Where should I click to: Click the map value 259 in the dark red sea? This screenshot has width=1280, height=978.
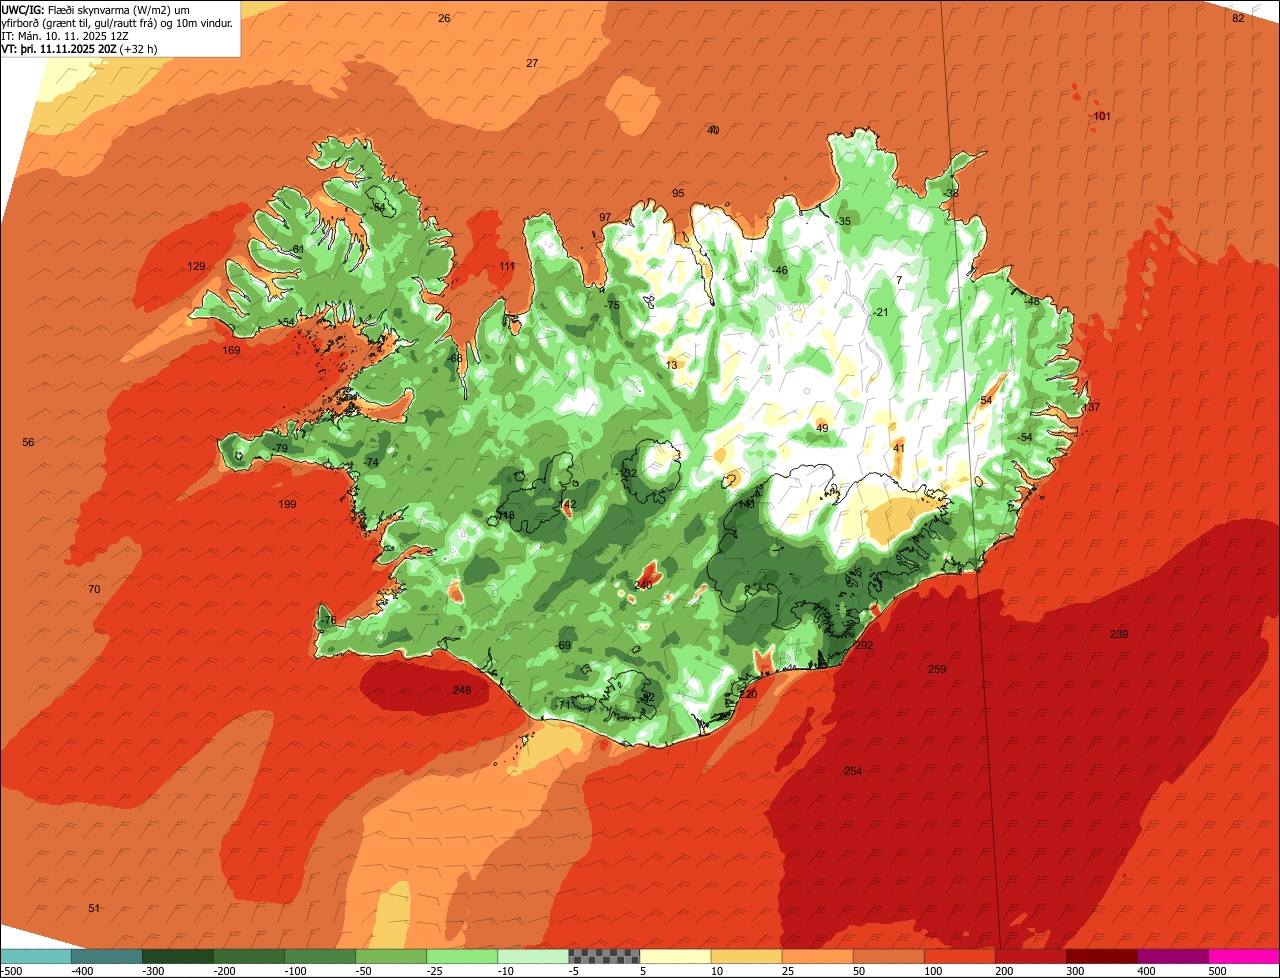[937, 670]
